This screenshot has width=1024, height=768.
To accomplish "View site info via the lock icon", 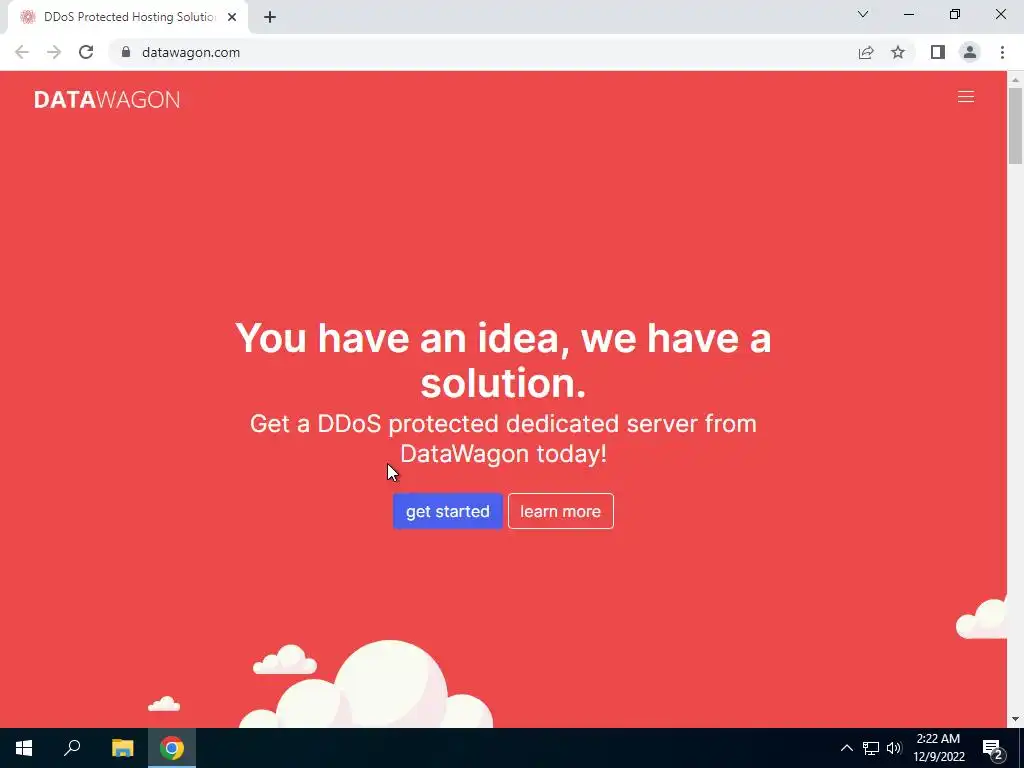I will point(126,52).
